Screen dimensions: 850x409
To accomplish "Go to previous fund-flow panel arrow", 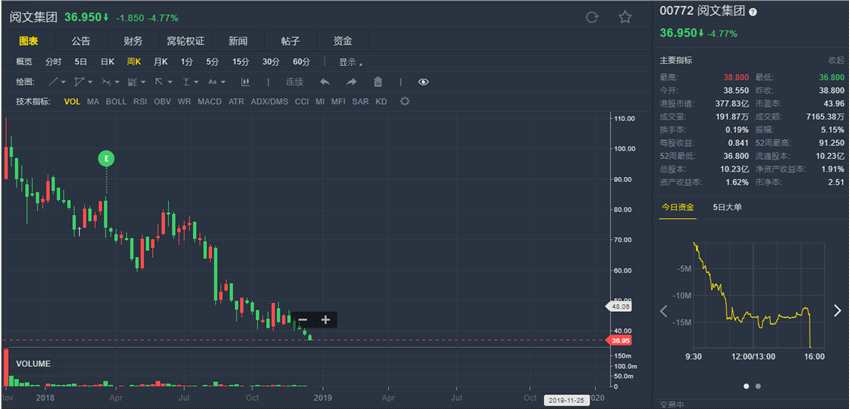I will click(x=664, y=311).
